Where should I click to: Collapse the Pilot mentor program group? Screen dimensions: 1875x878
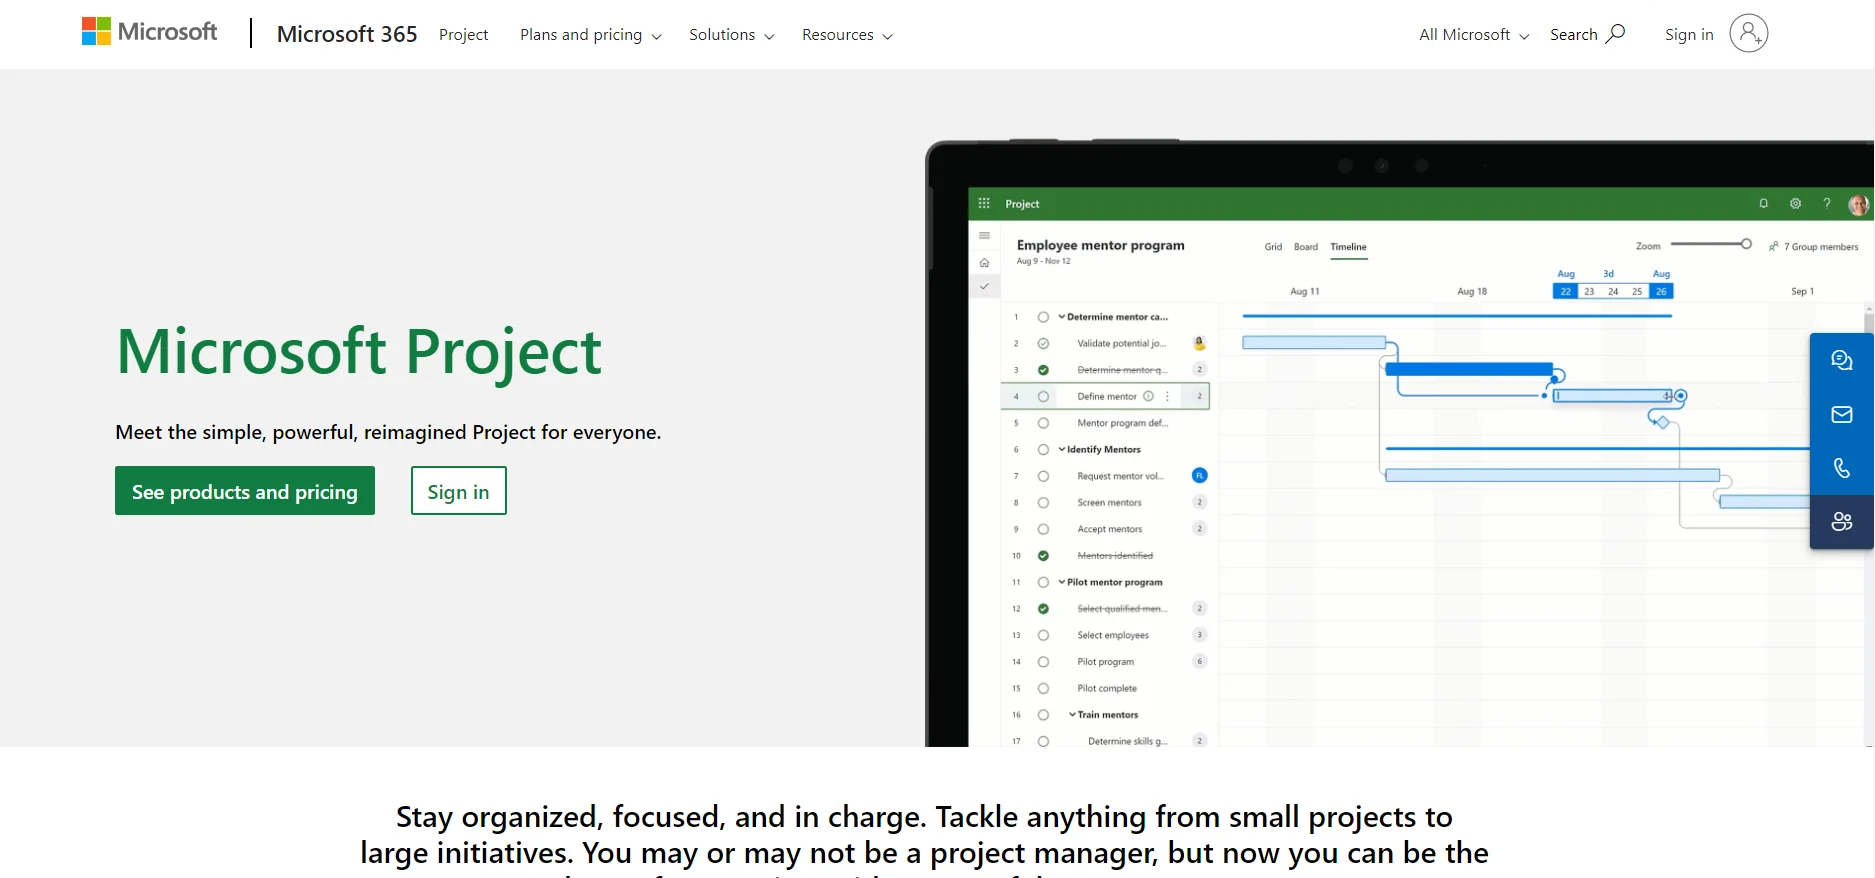[1062, 582]
